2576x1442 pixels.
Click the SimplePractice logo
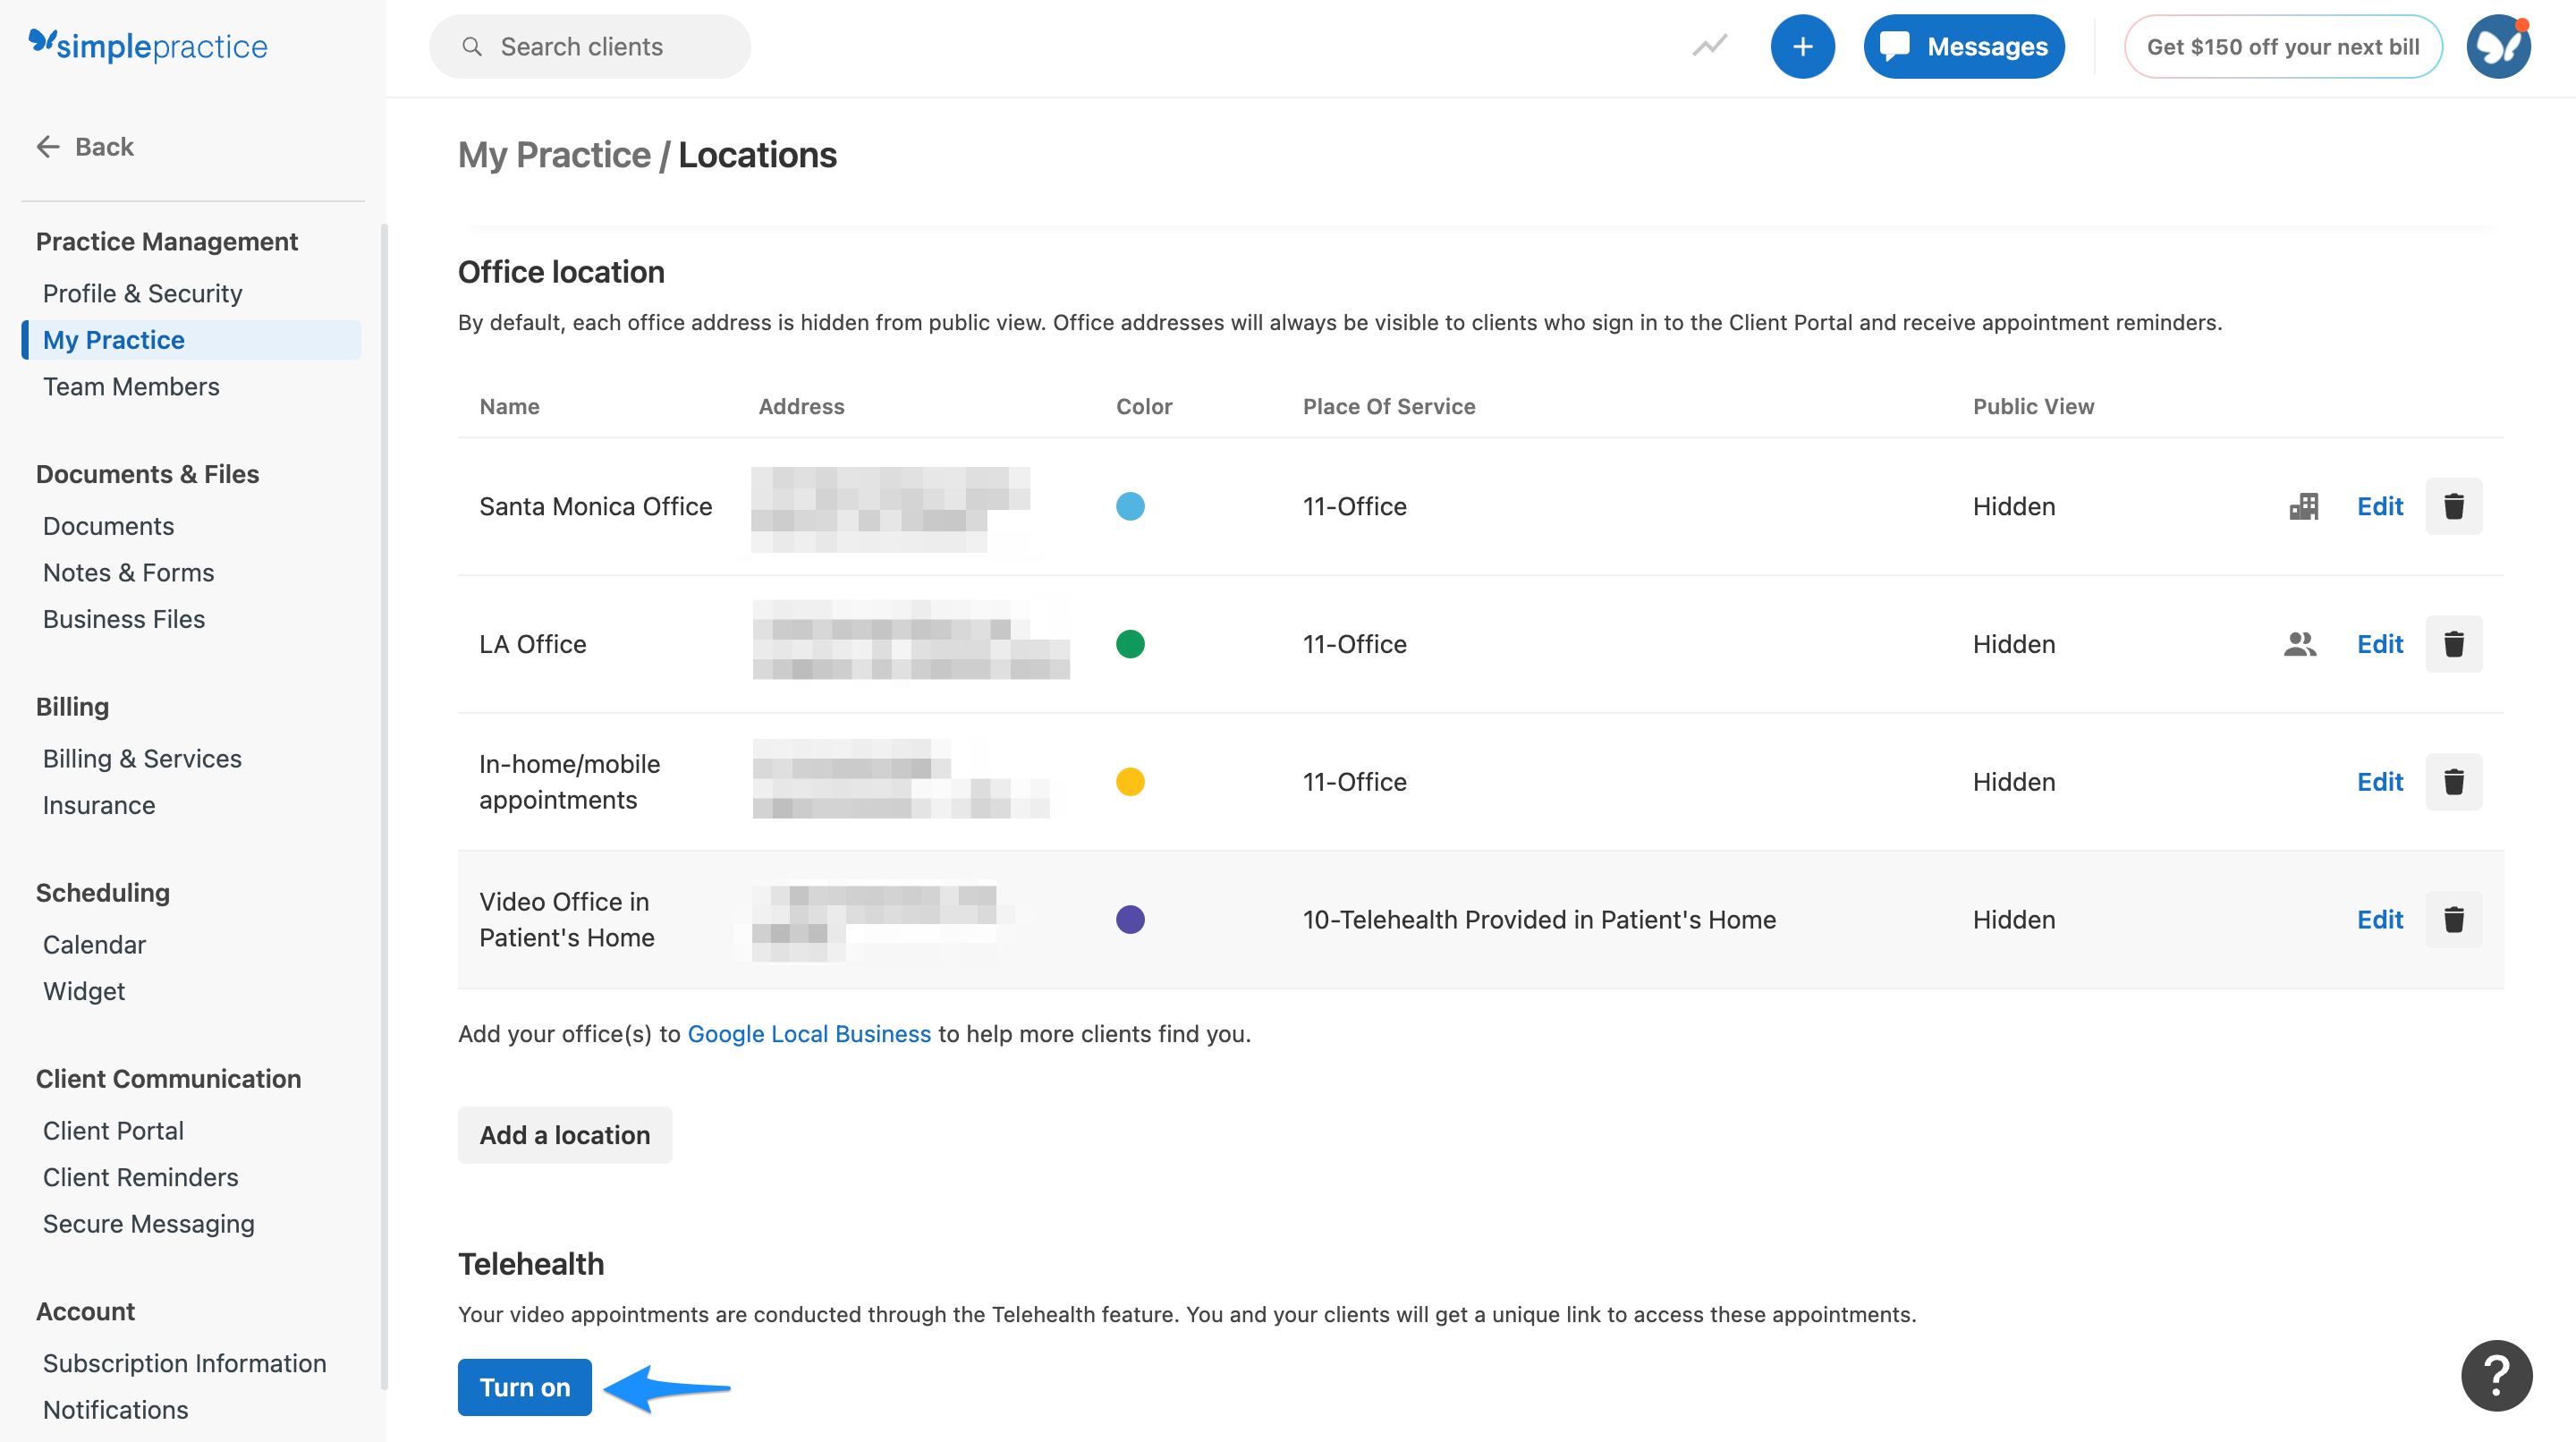(148, 45)
